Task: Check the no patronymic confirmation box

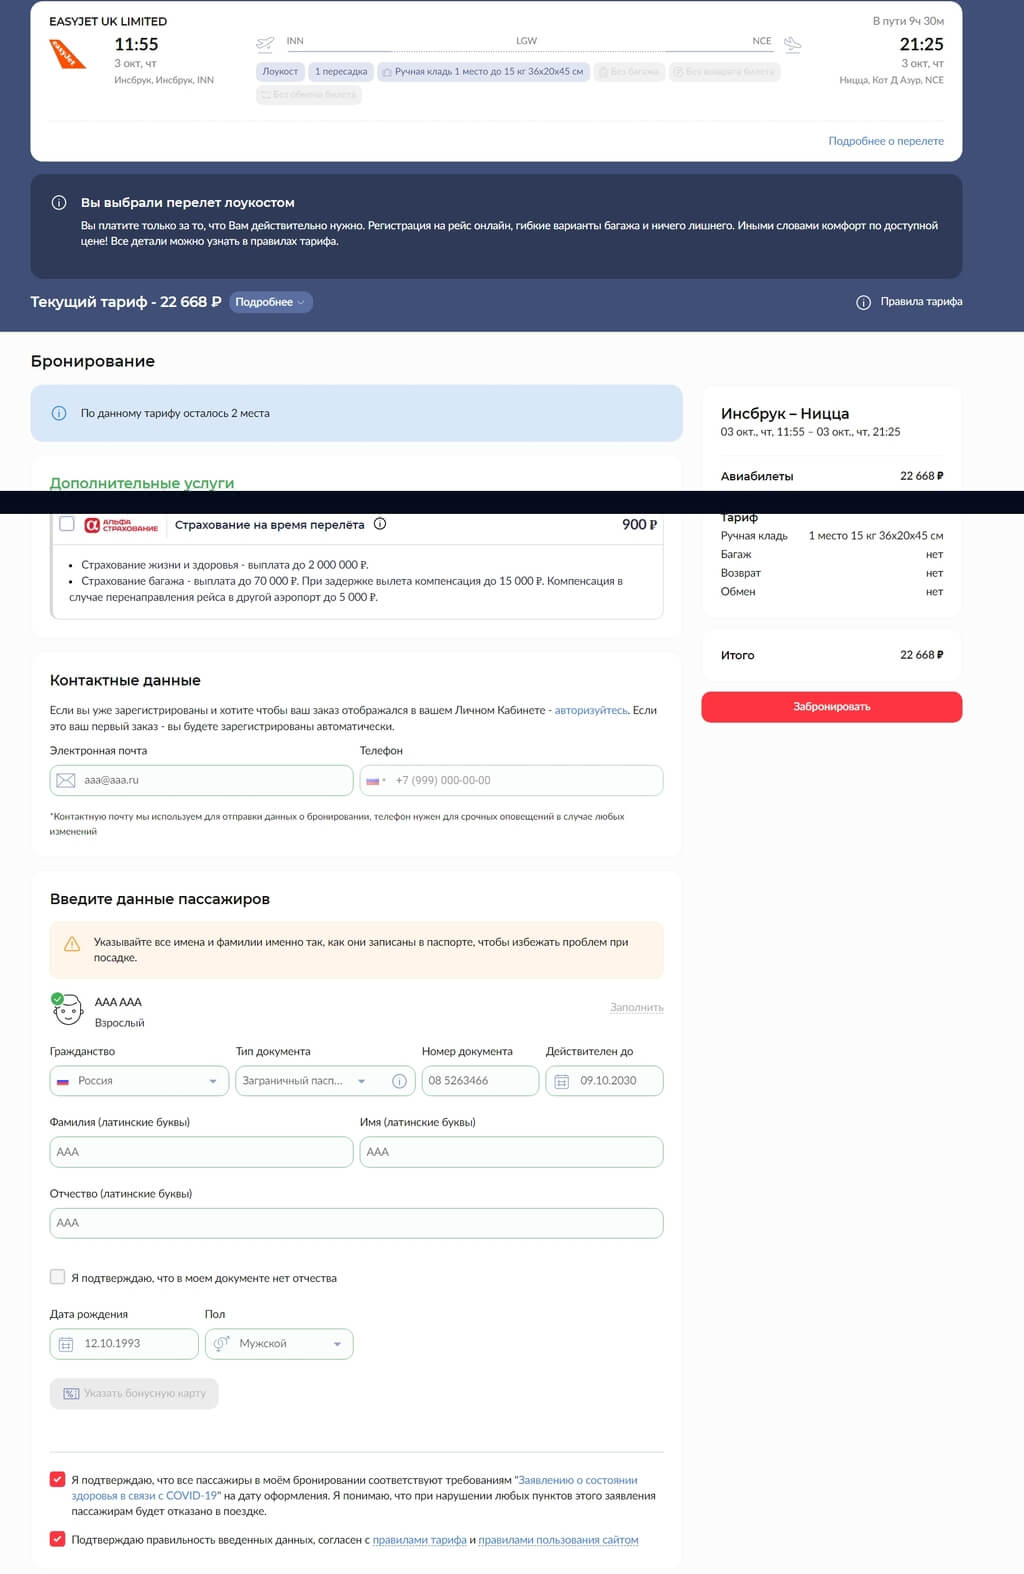Action: tap(58, 1277)
